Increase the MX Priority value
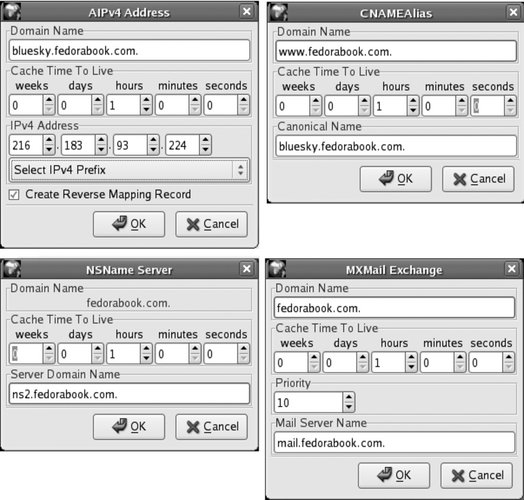Viewport: 524px width, 500px height. [x=349, y=397]
